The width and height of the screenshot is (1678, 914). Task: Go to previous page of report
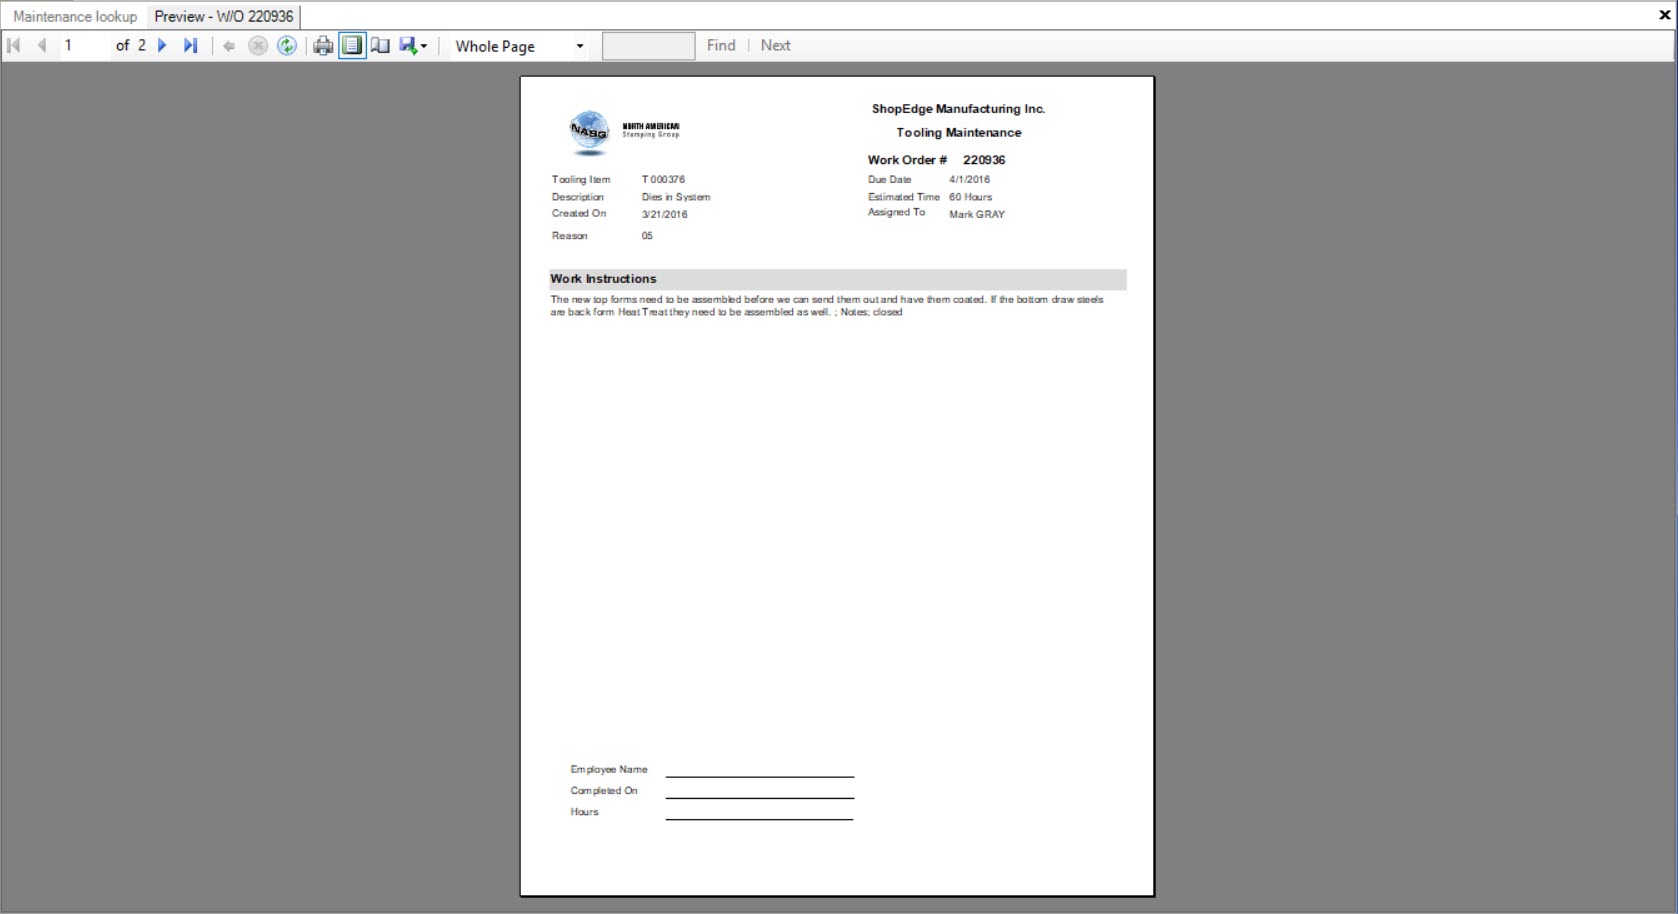(x=42, y=45)
